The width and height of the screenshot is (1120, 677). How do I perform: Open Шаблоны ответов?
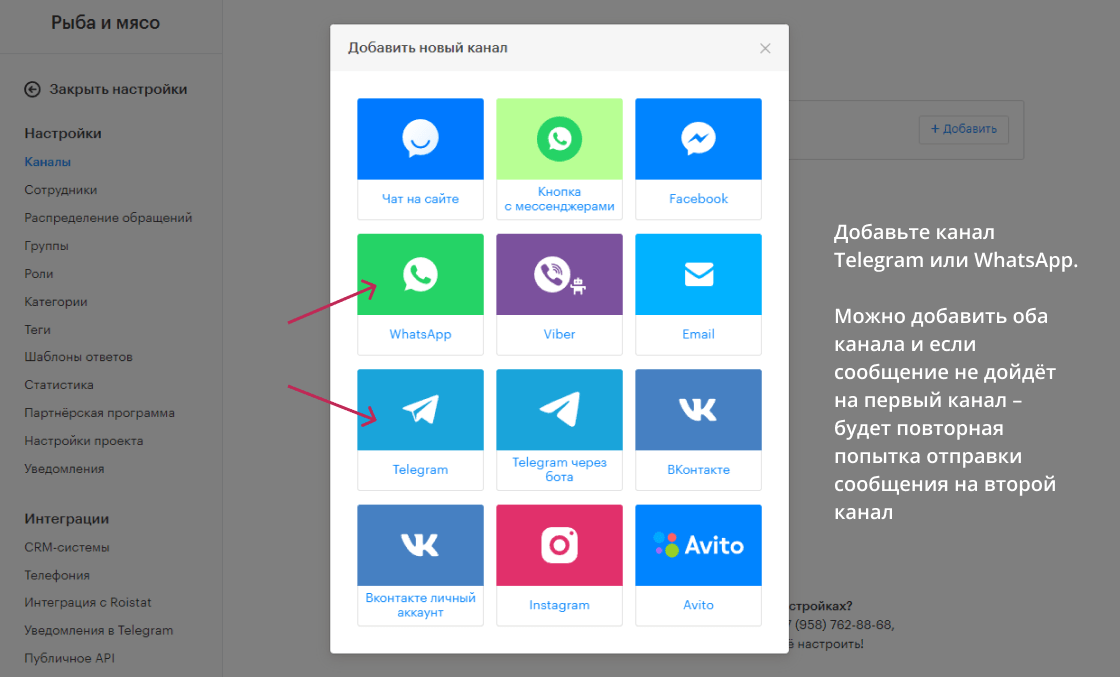coord(79,357)
